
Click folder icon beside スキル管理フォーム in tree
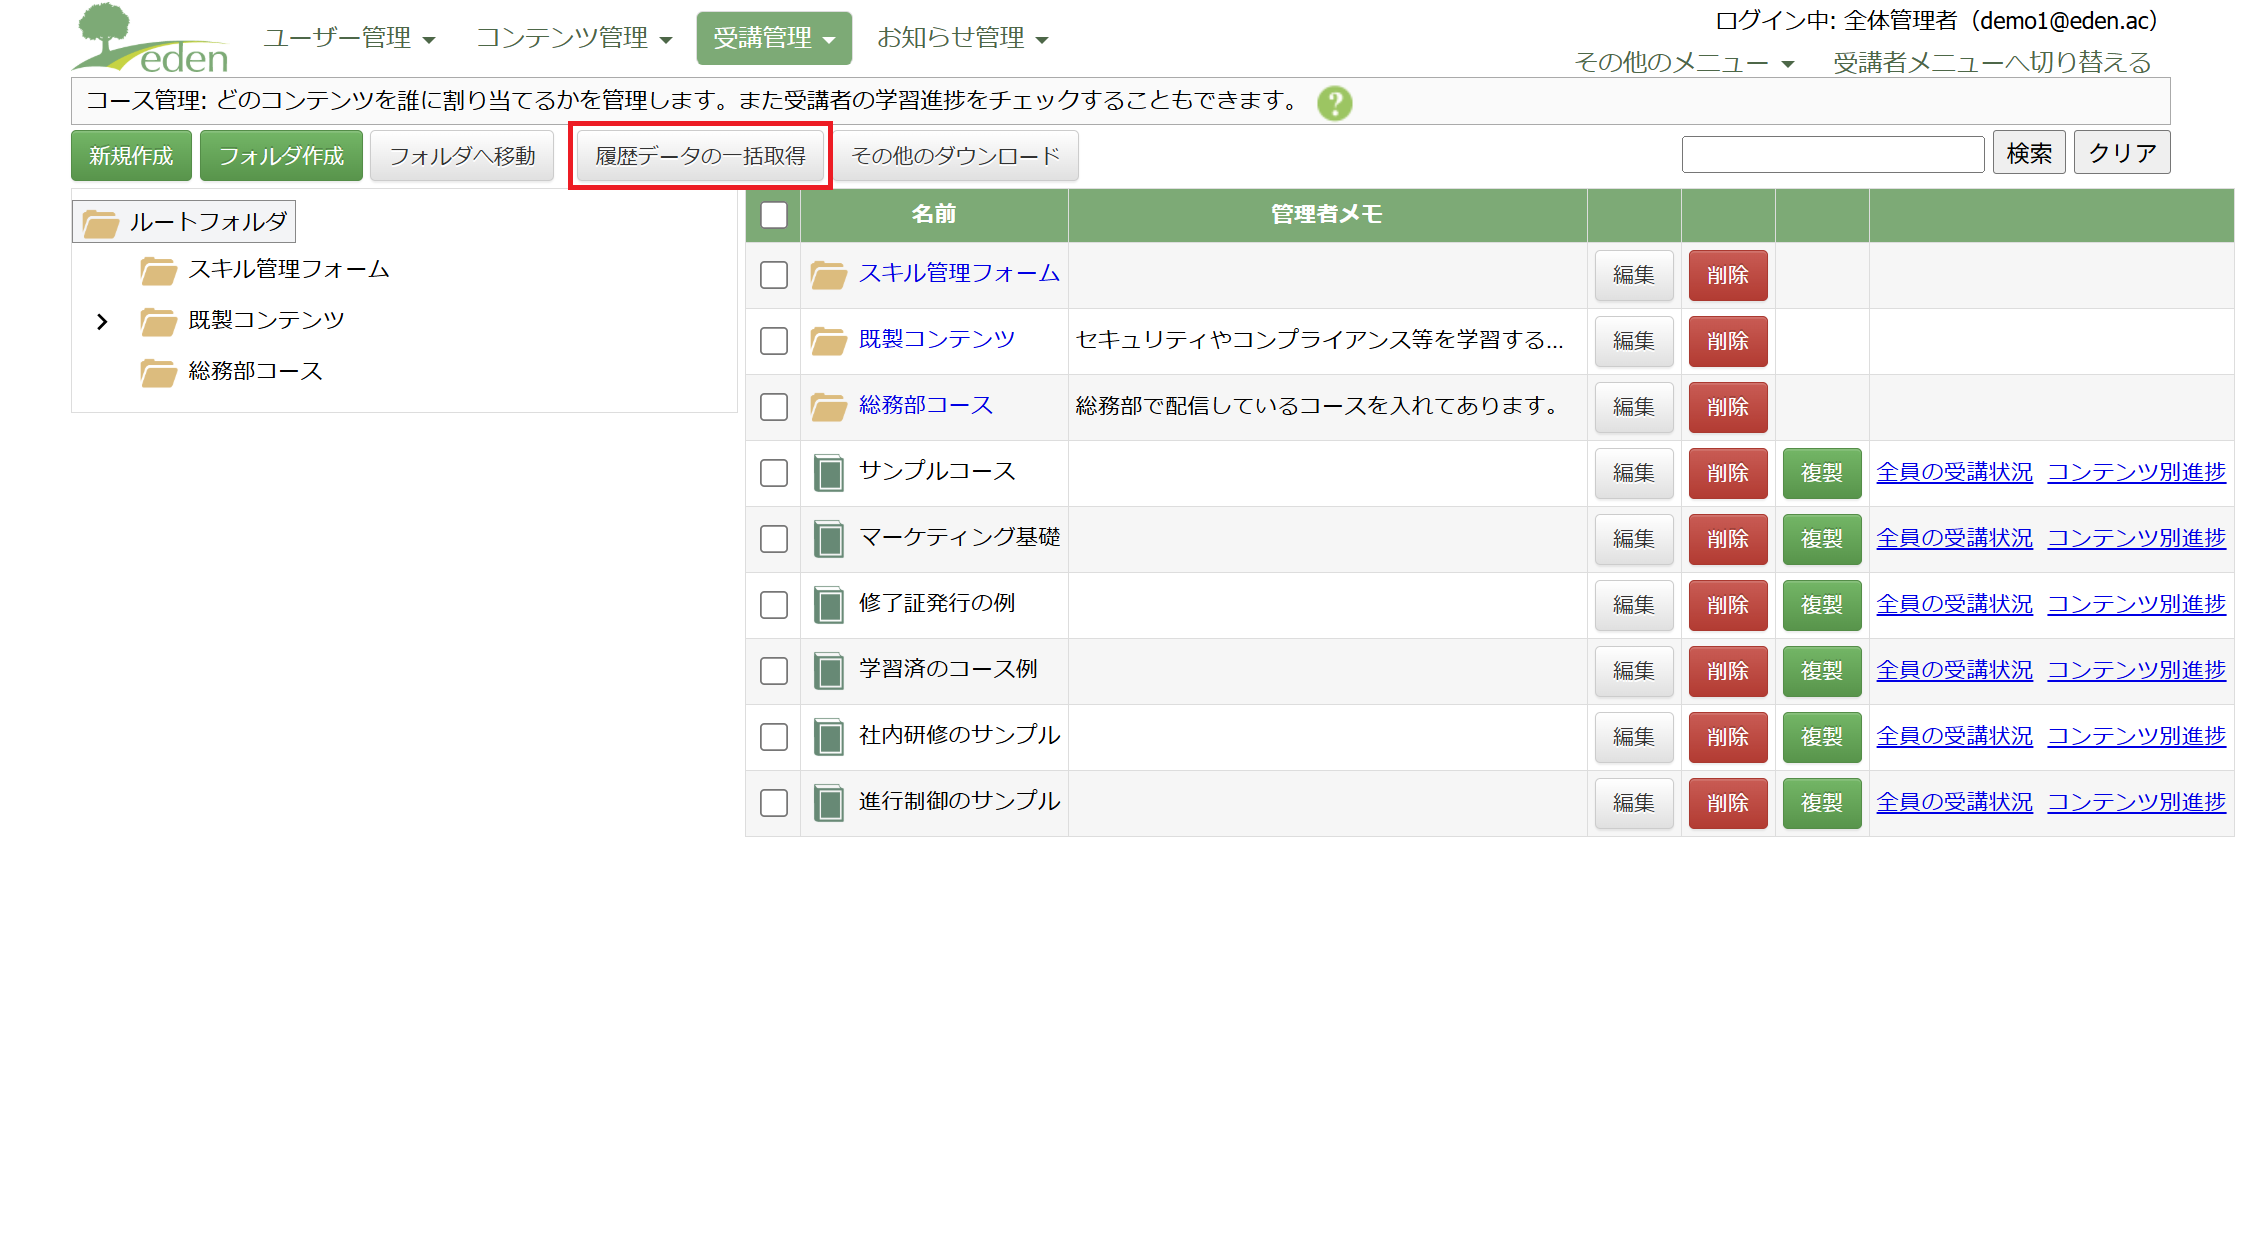159,270
